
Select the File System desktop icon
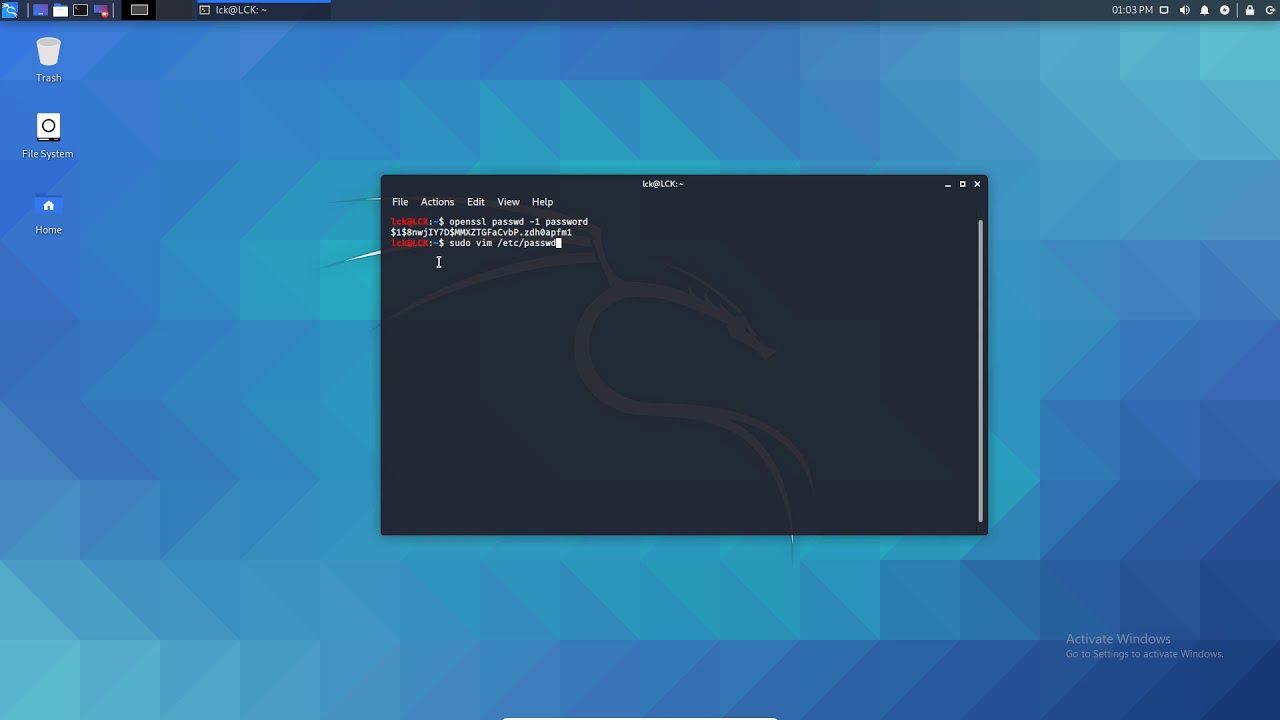48,136
